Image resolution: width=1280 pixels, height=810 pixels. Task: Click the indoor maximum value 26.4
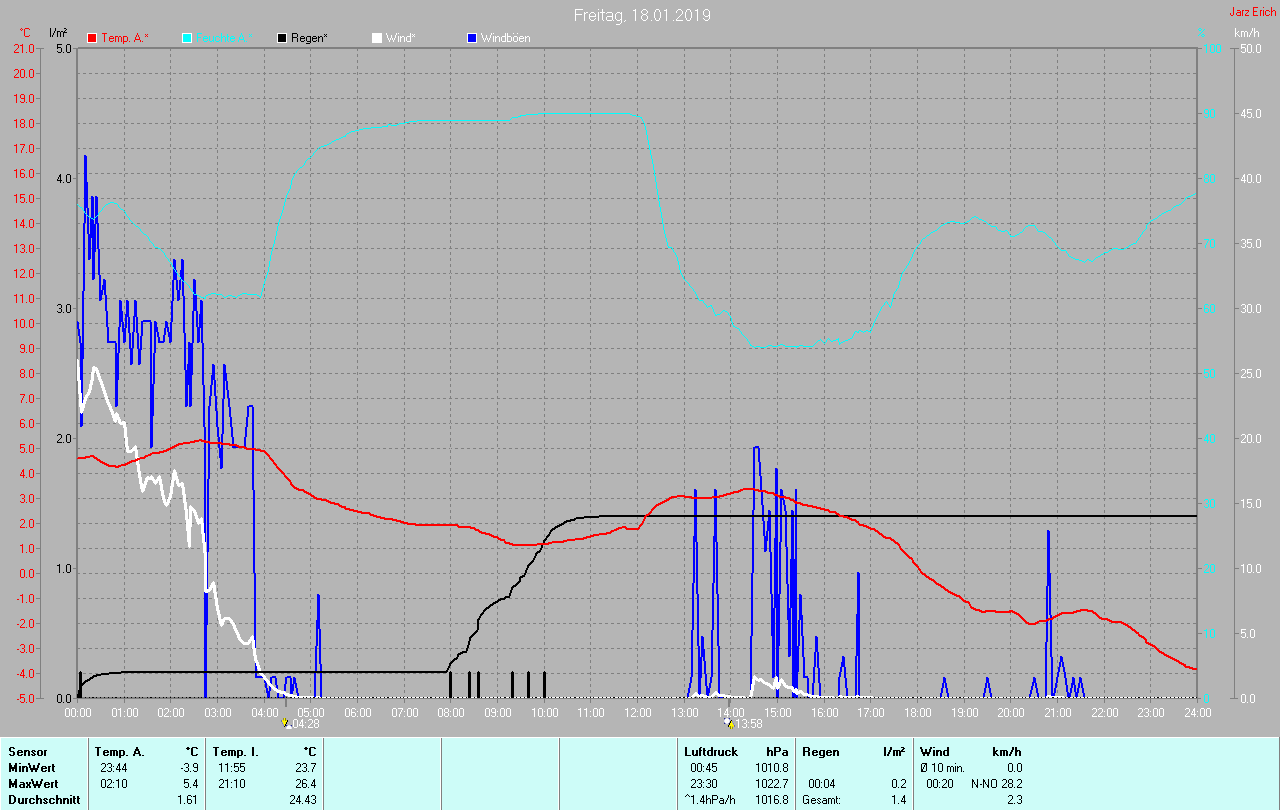pyautogui.click(x=305, y=783)
